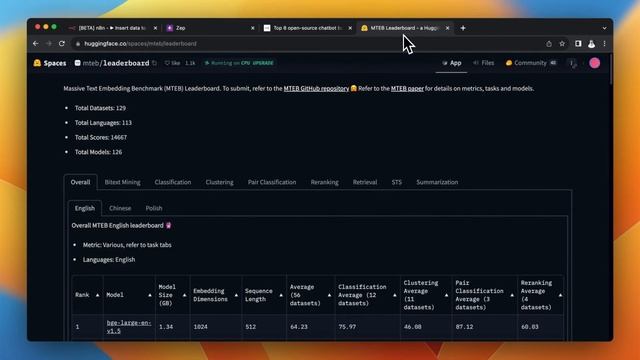
Task: Select the English language tab
Action: [x=84, y=208]
